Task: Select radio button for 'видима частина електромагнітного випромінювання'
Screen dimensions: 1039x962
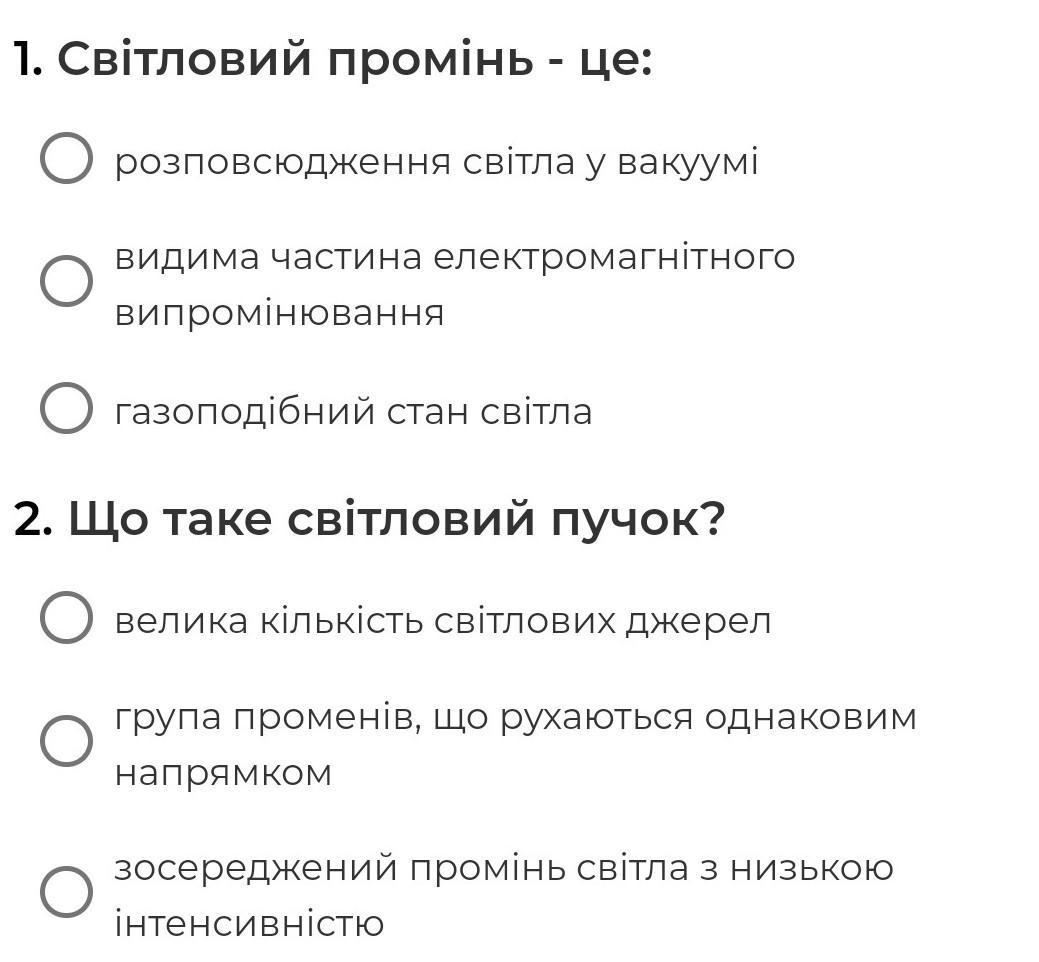Action: [x=66, y=281]
